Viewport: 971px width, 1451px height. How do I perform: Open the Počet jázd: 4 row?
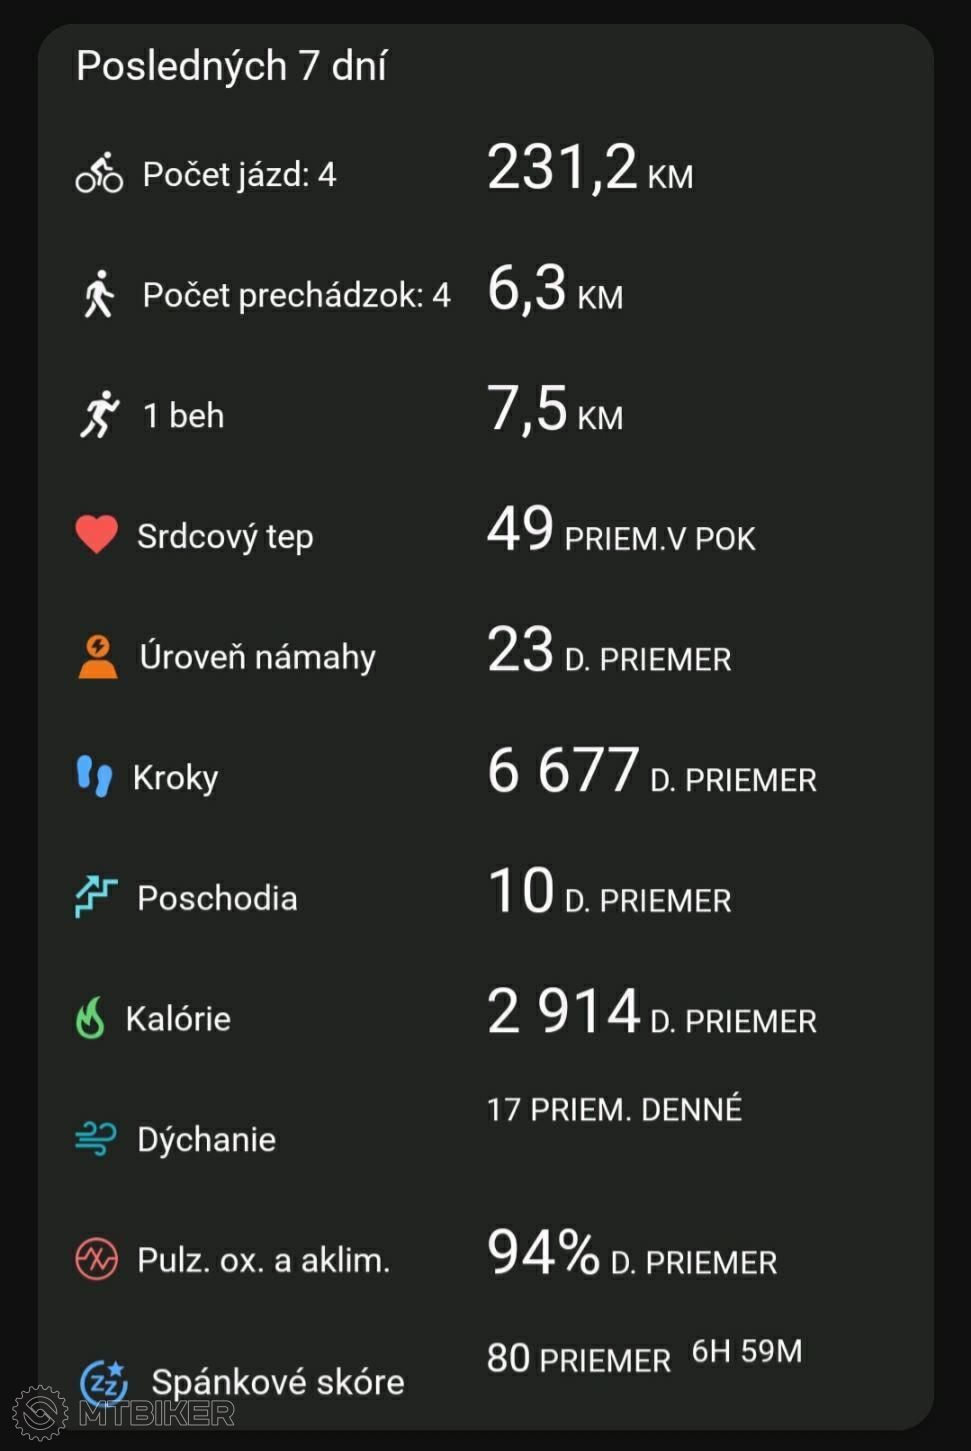(486, 174)
